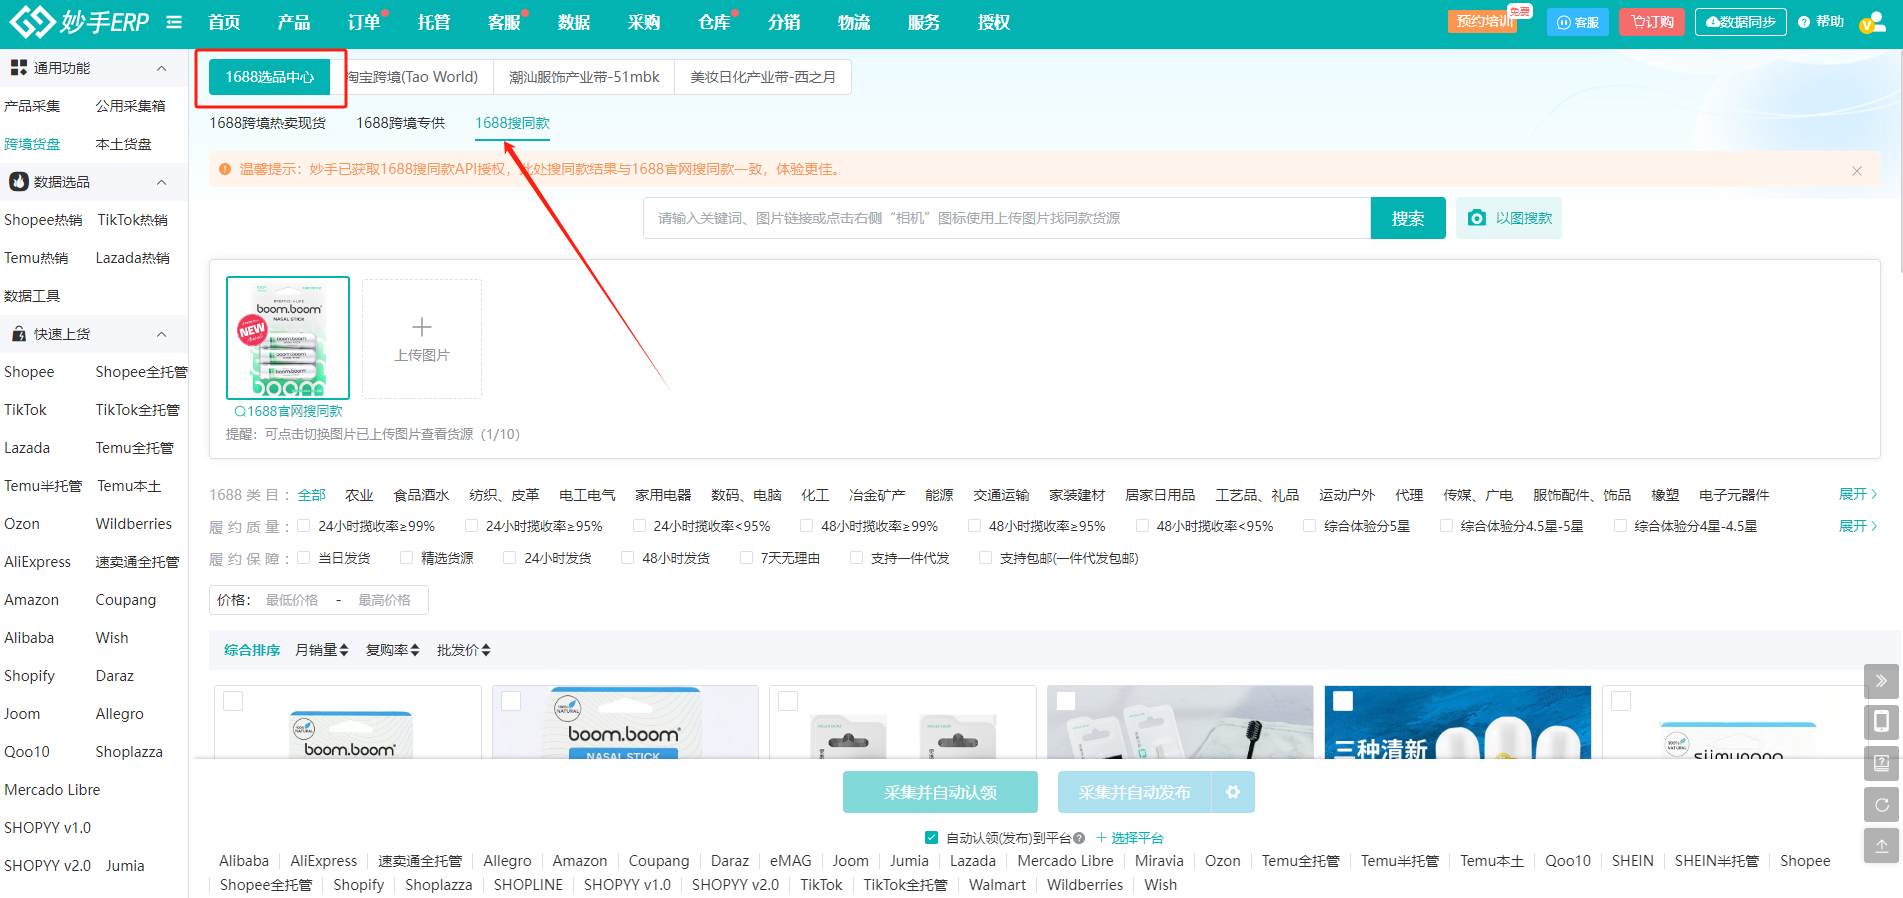Click the 采集并自动发布 button
Screen dimensions: 1903x898
(x=1134, y=792)
